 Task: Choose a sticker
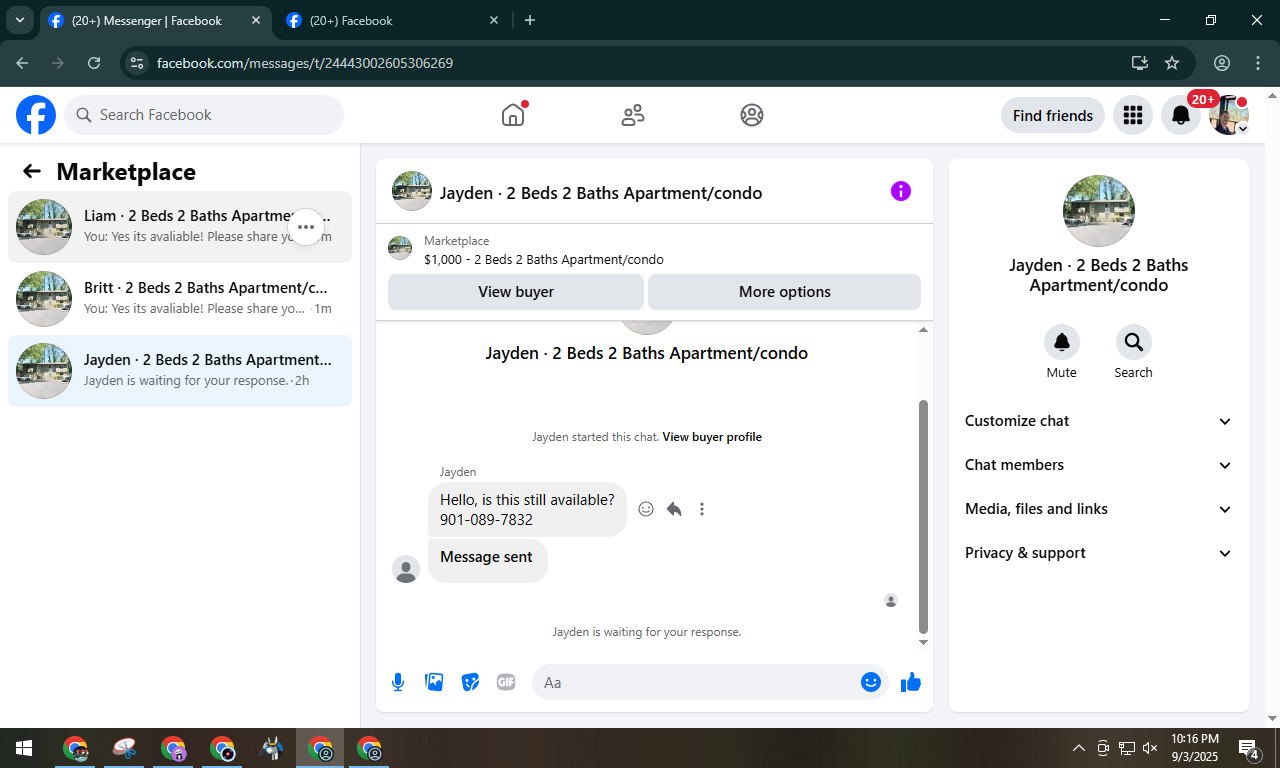(x=470, y=682)
